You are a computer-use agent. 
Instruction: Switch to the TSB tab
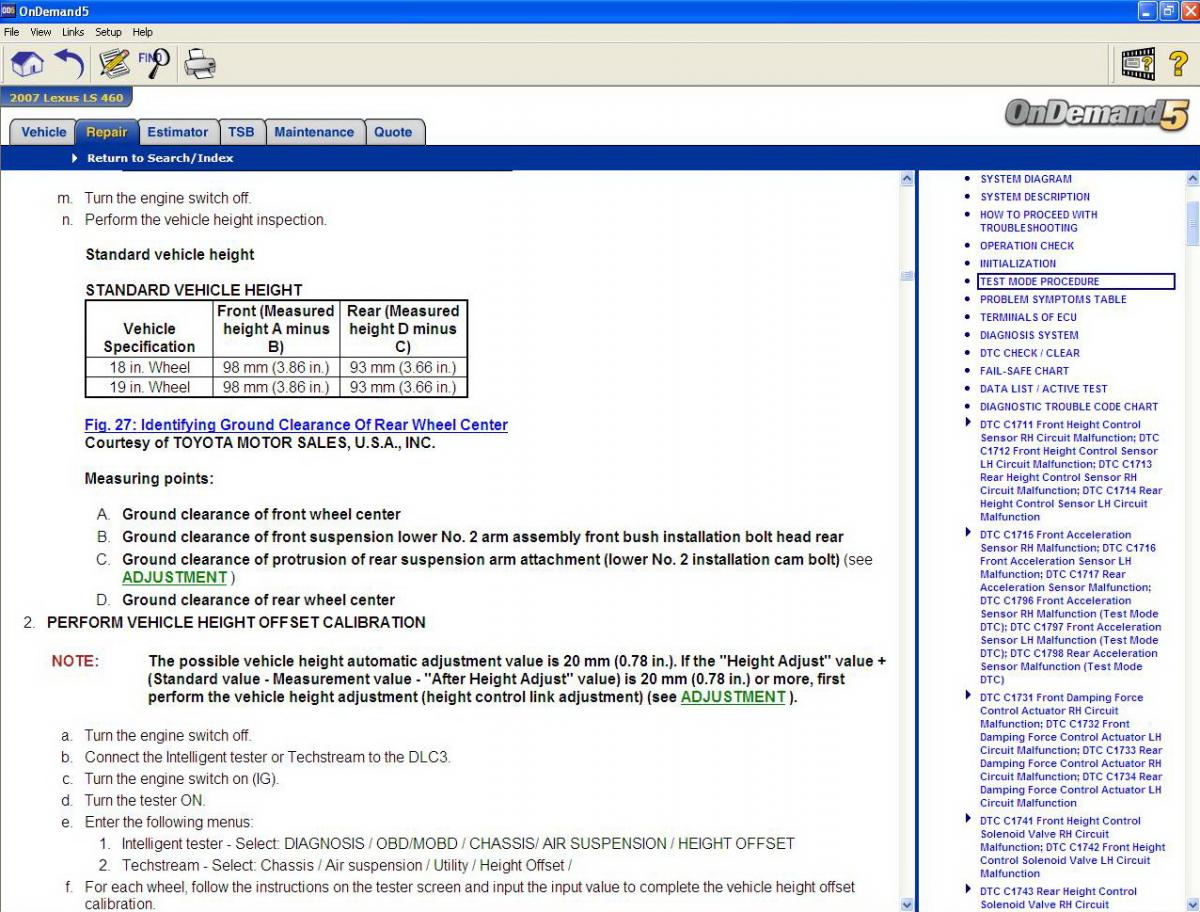(241, 132)
